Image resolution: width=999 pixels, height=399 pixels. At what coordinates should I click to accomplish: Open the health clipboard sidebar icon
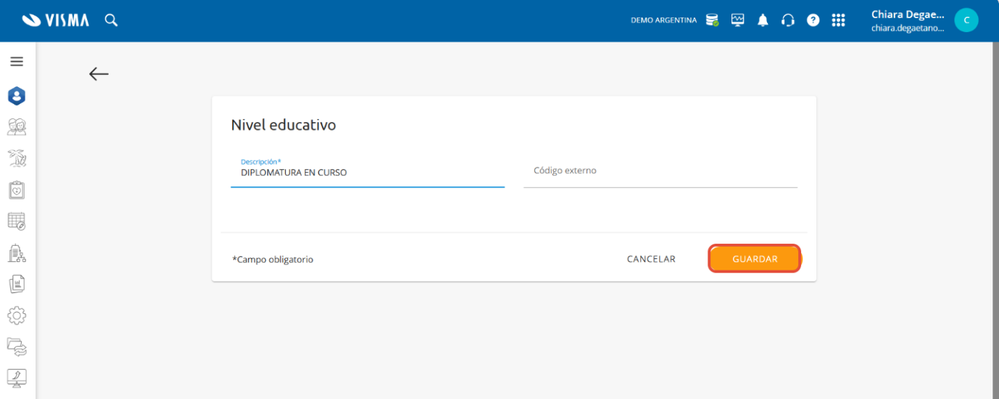17,190
